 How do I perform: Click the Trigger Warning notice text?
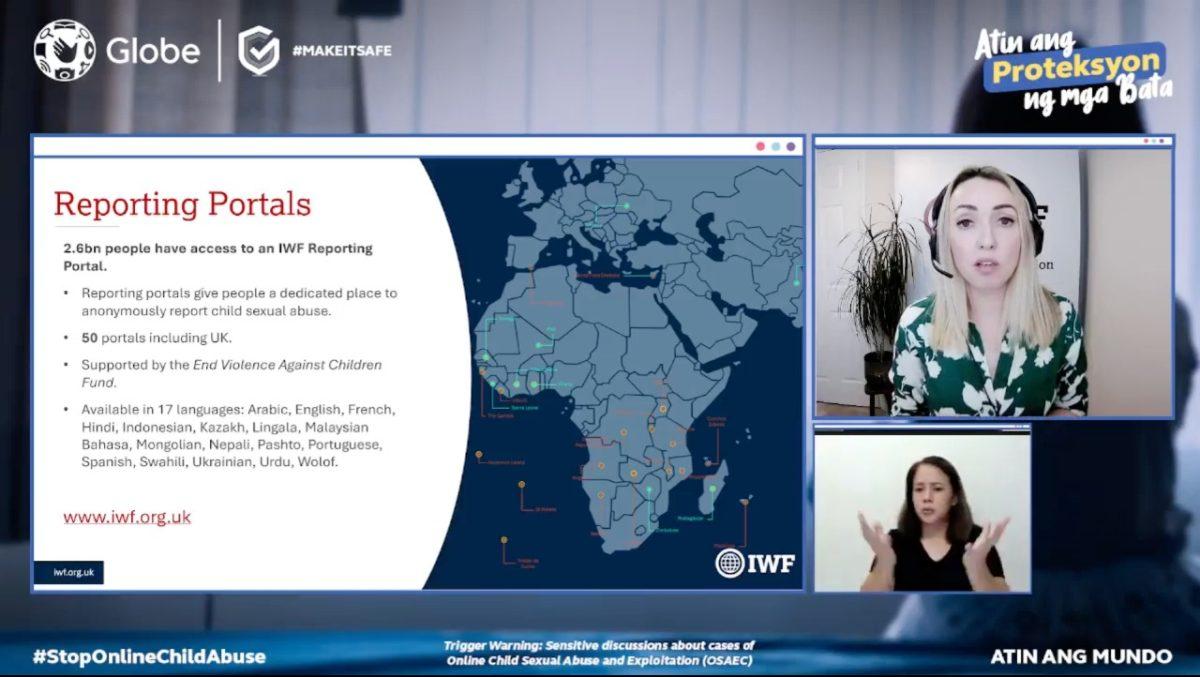pyautogui.click(x=600, y=653)
